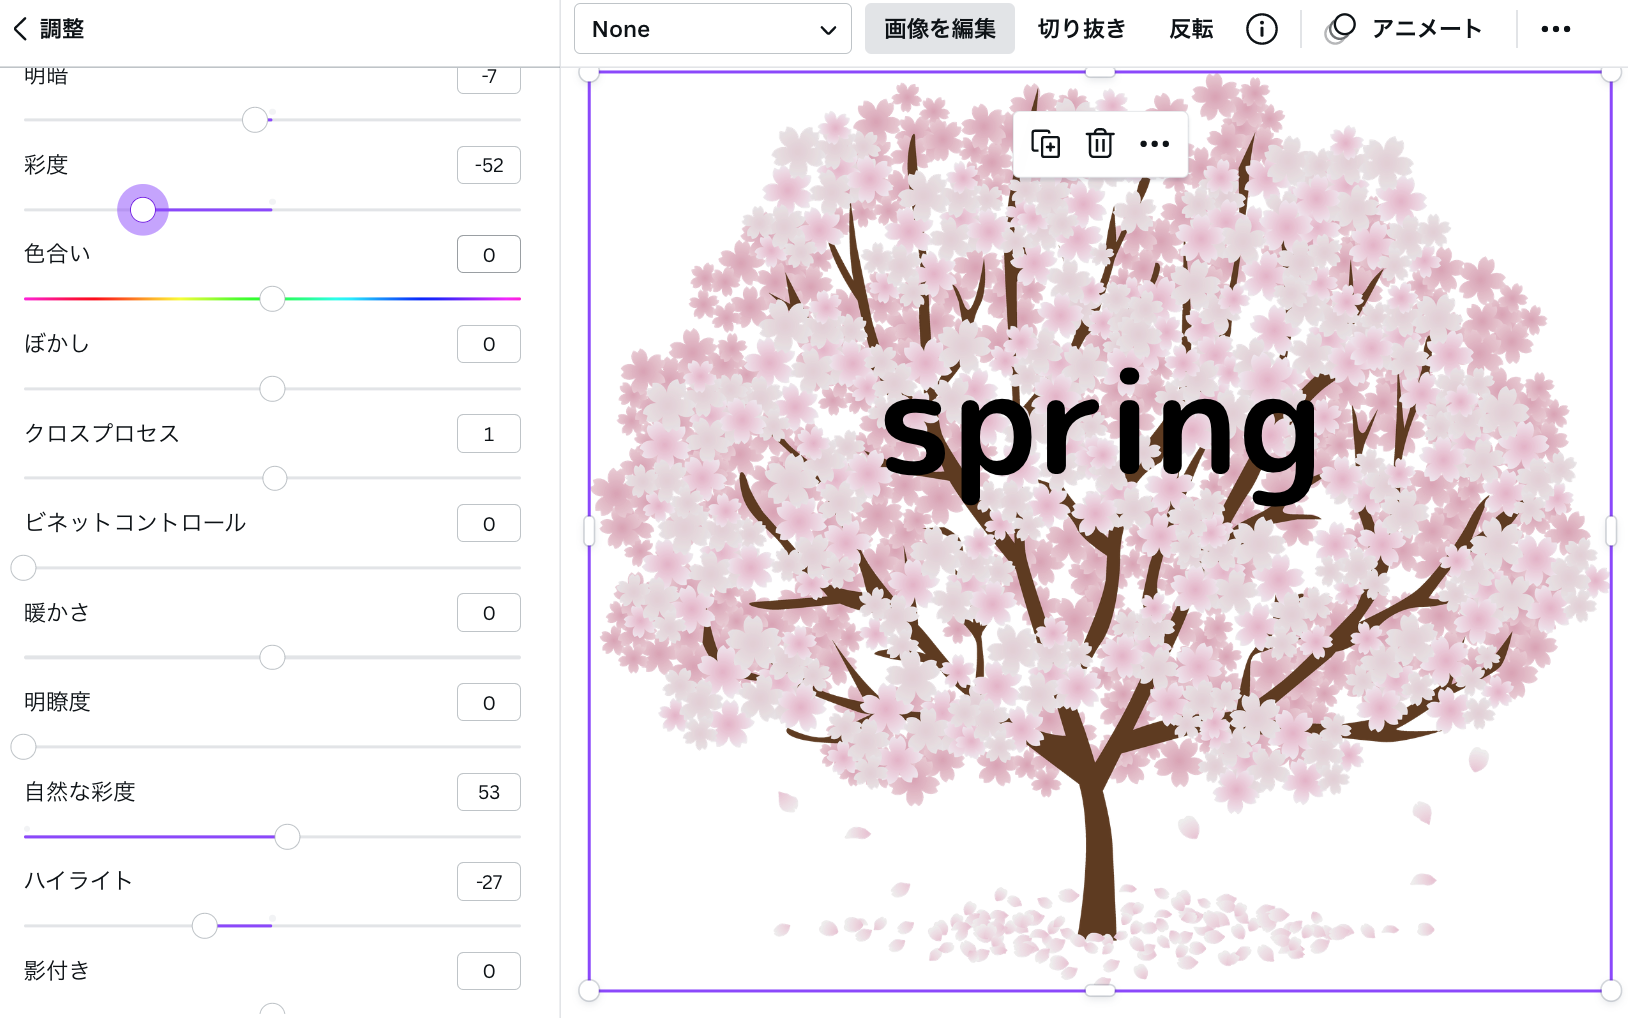The image size is (1628, 1018).
Task: Click the 自然な彩度 value field showing 53
Action: [489, 792]
